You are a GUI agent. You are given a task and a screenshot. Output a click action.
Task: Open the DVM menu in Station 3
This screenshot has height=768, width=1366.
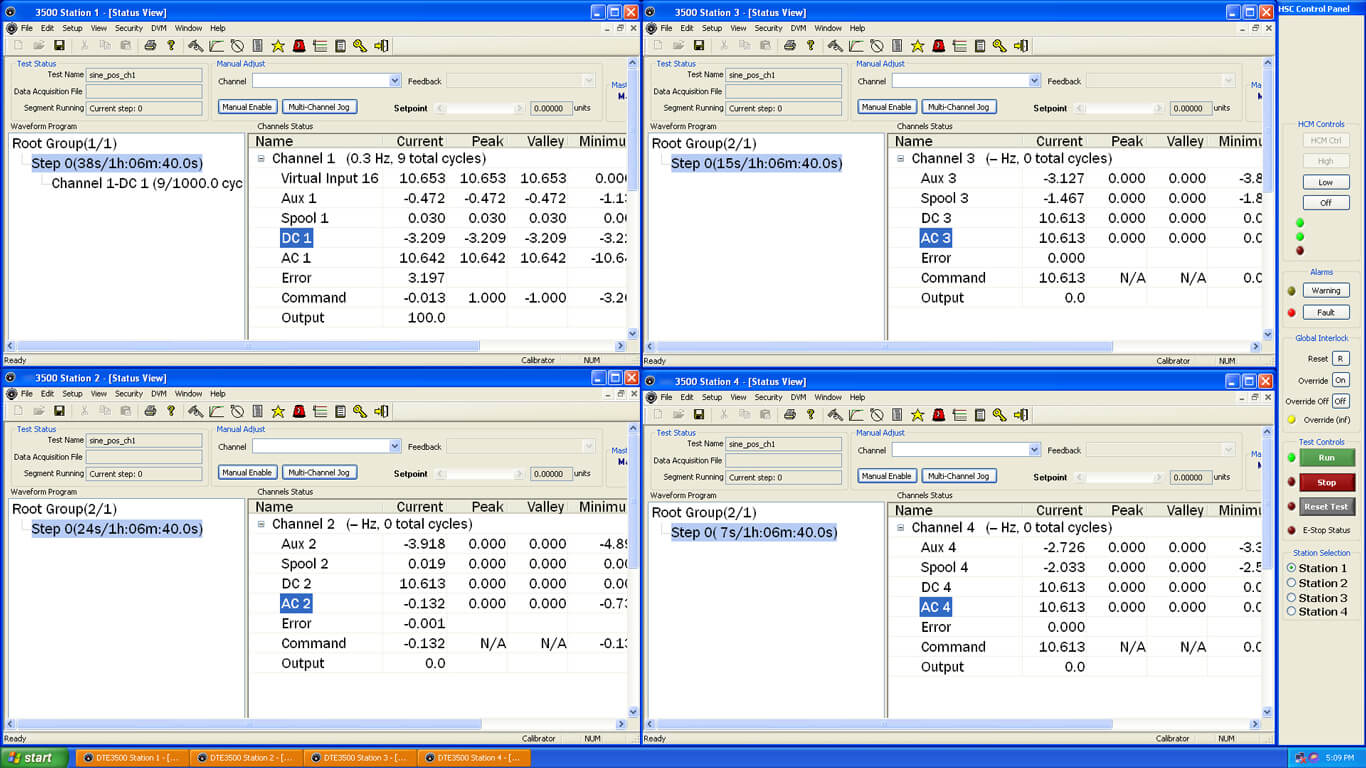click(798, 28)
